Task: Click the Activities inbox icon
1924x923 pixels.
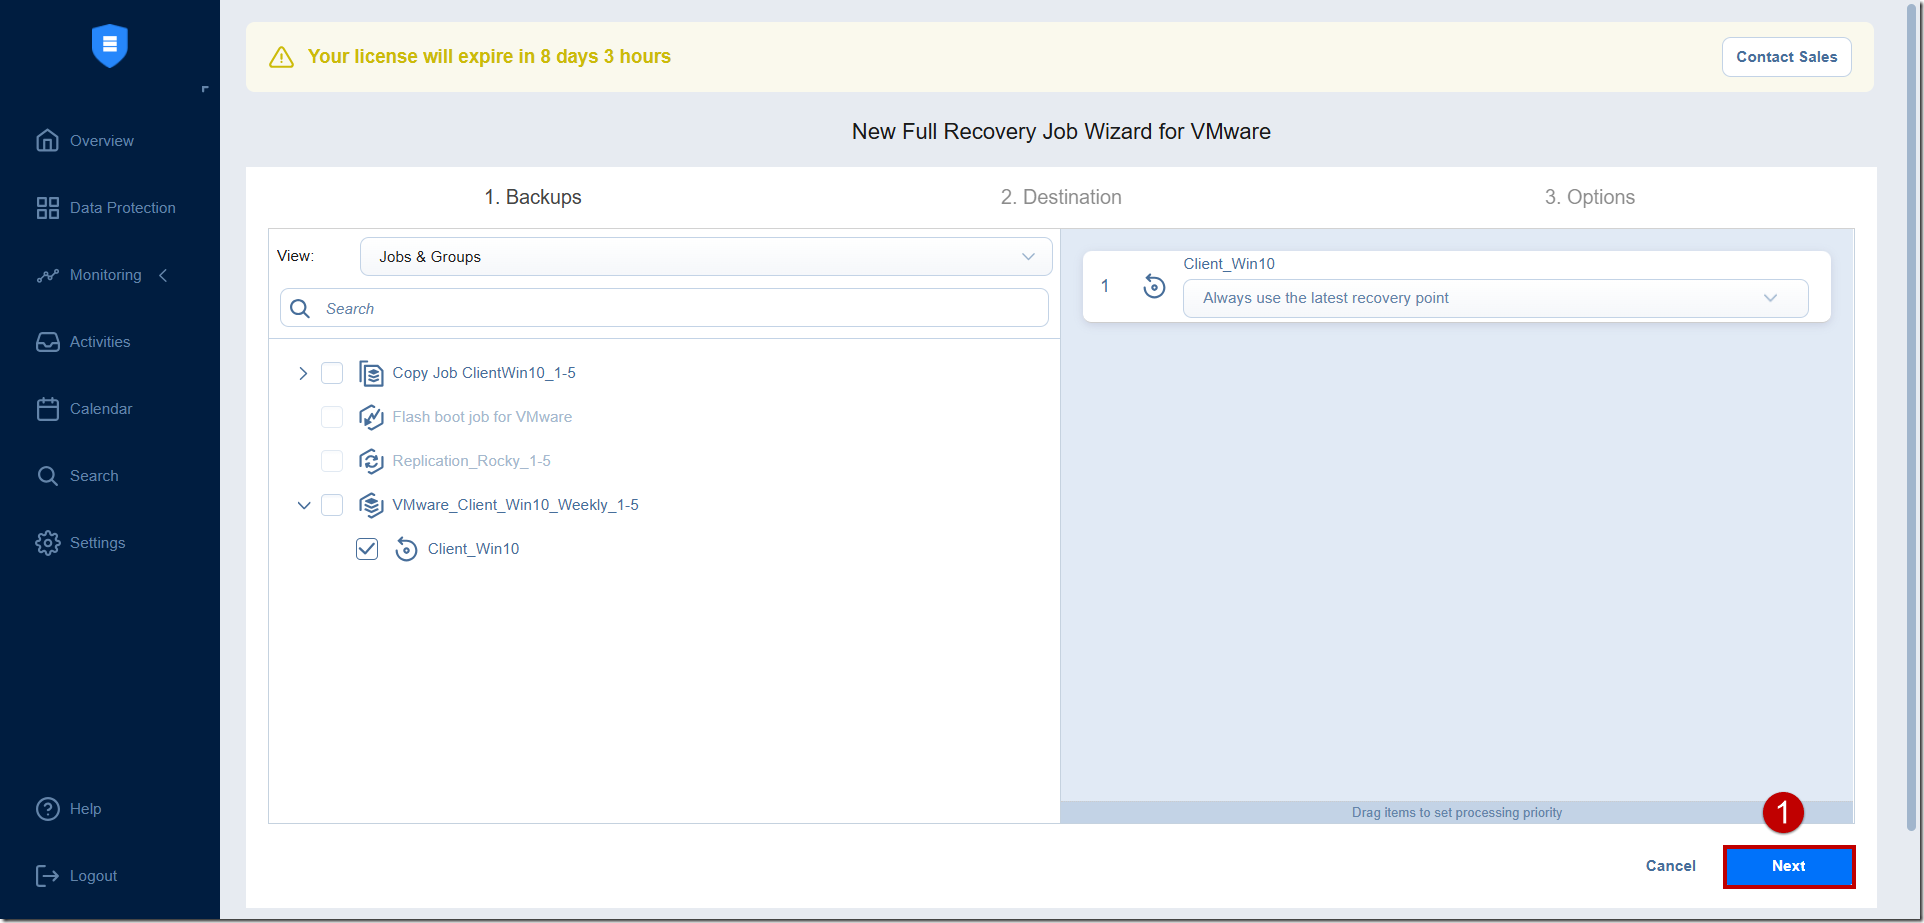Action: pyautogui.click(x=47, y=342)
